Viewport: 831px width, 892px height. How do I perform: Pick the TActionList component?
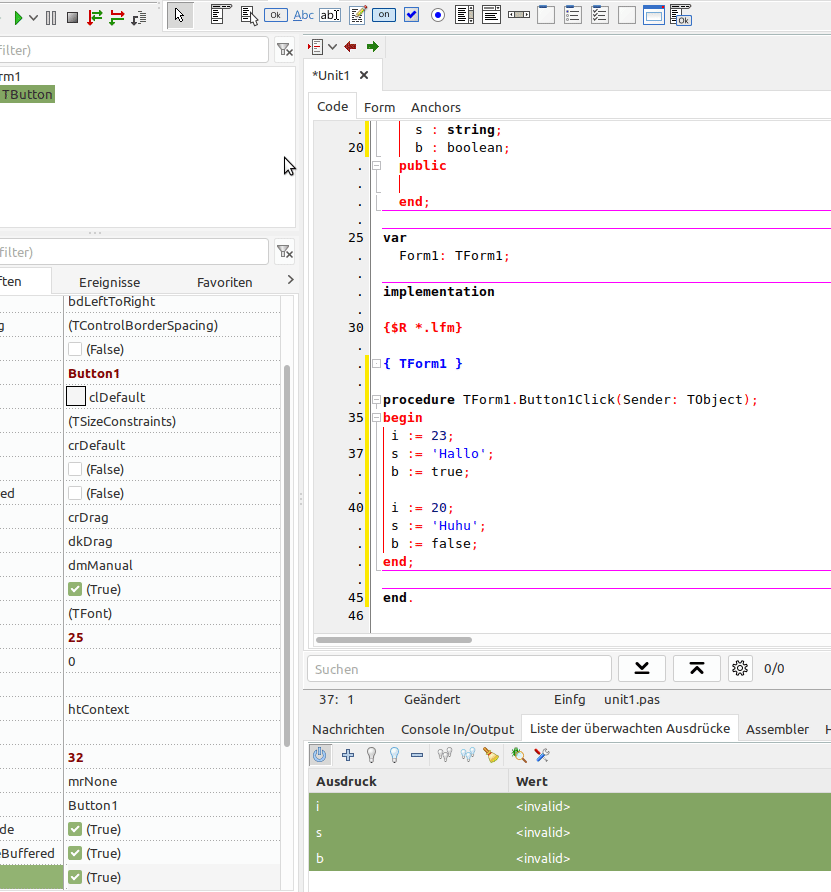681,15
